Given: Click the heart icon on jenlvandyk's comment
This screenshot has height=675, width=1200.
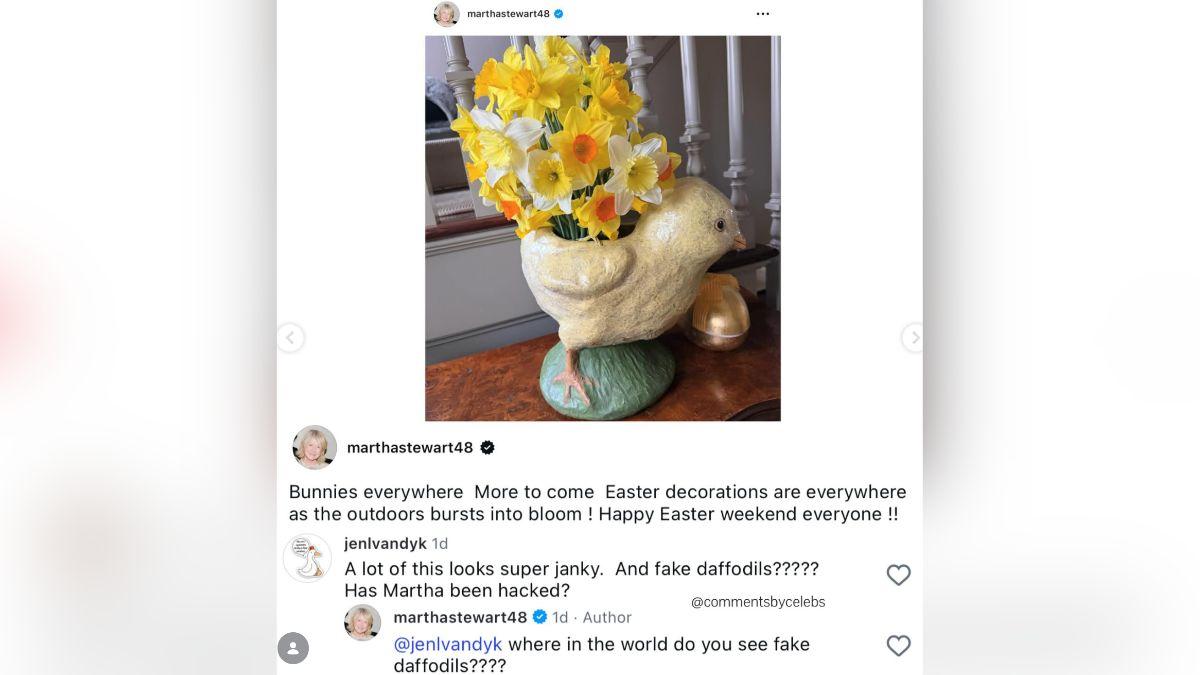Looking at the screenshot, I should pyautogui.click(x=898, y=575).
